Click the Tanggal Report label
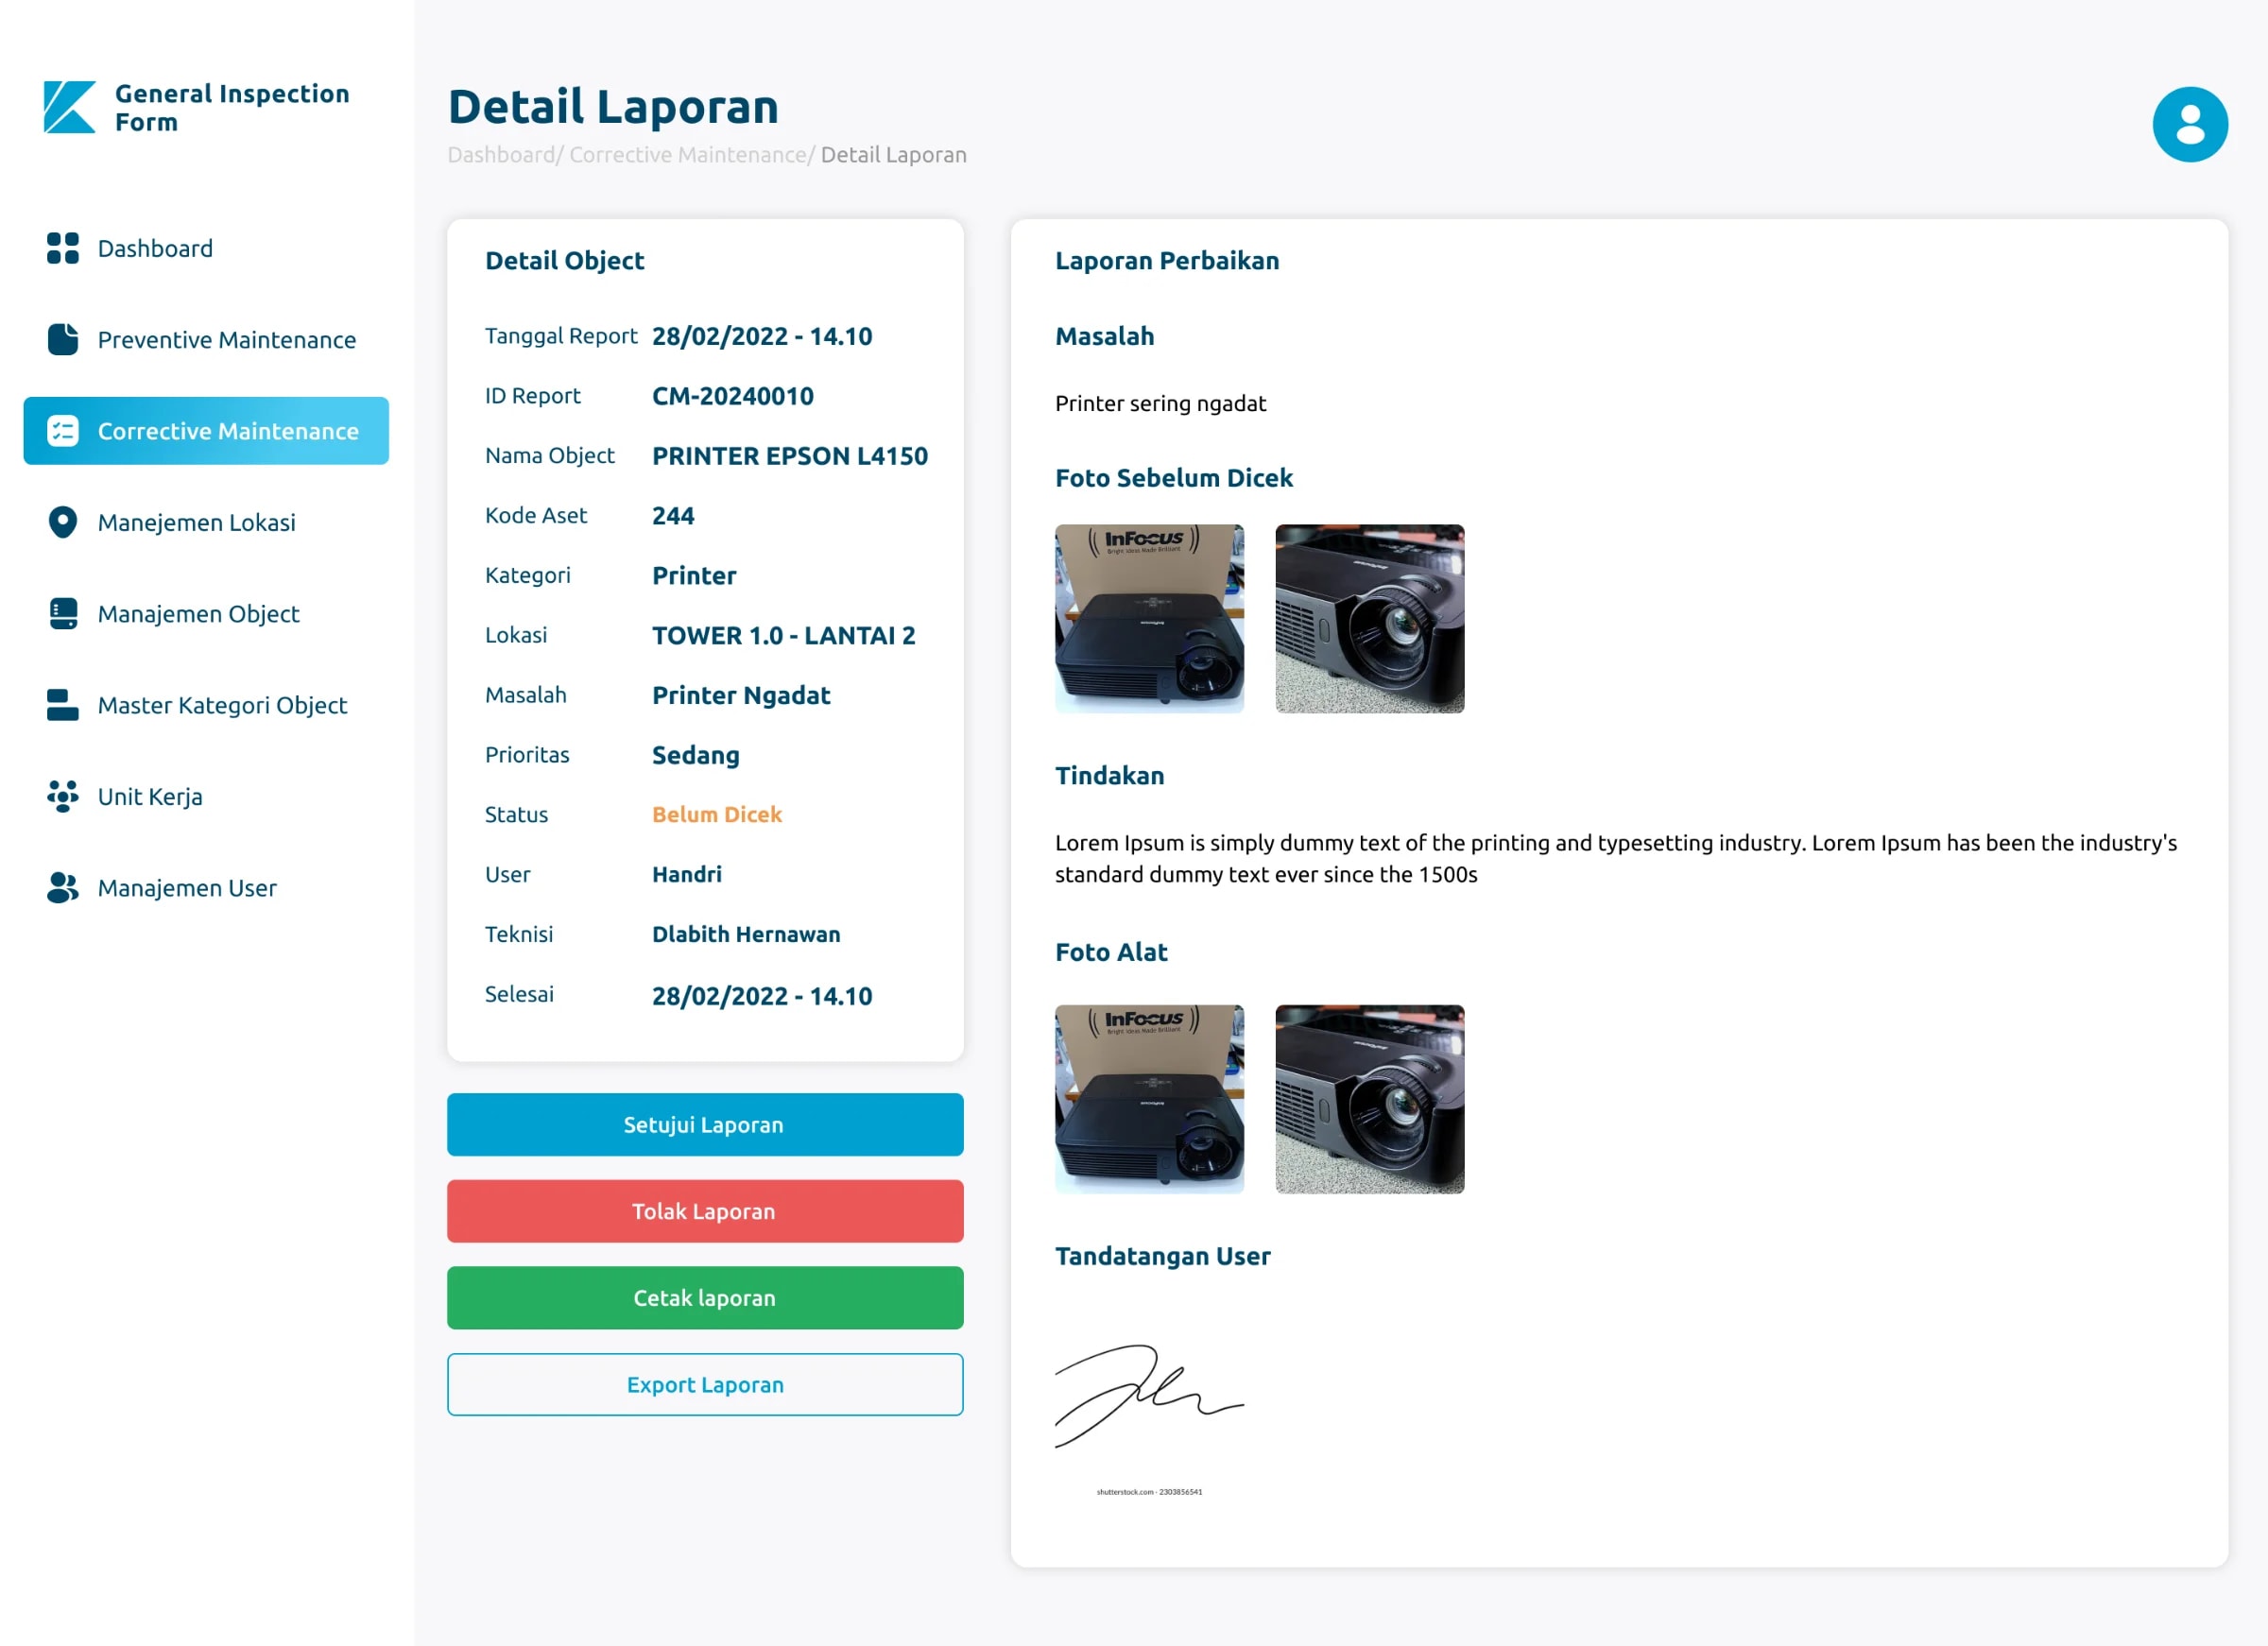2268x1646 pixels. pos(561,336)
